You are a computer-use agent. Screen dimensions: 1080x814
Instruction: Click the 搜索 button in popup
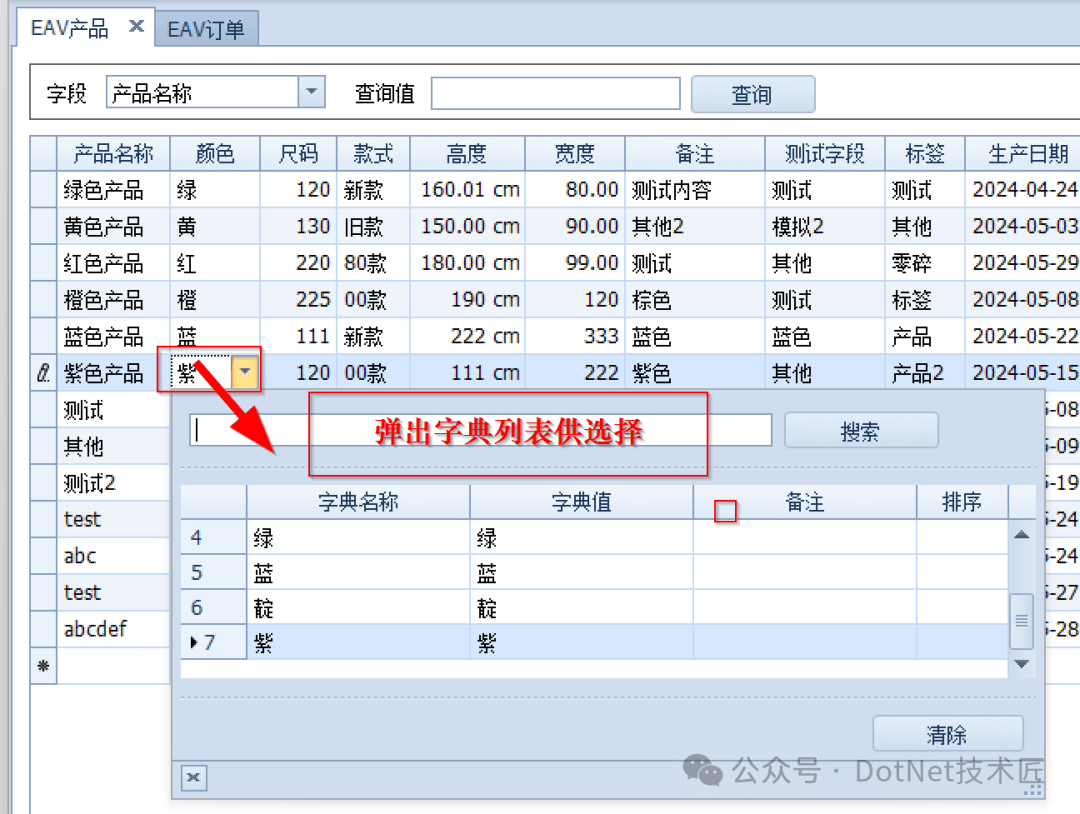(x=861, y=431)
